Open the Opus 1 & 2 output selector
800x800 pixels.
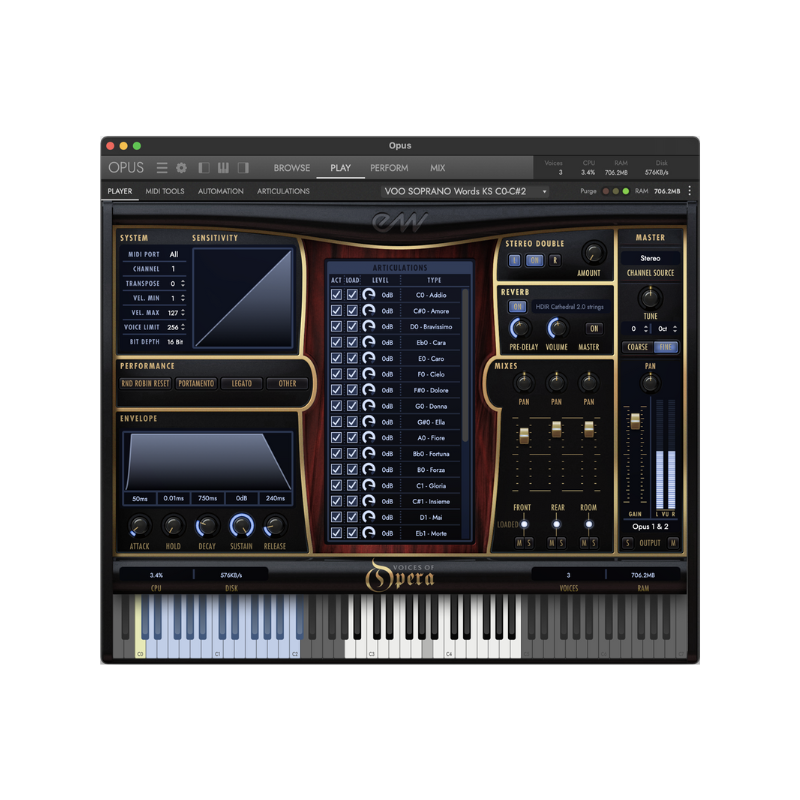[x=650, y=527]
